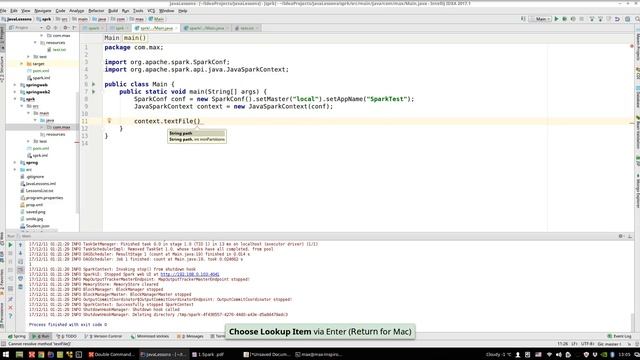Open the Event Log in the bottom bar
This screenshot has height=360, width=640.
pos(619,336)
